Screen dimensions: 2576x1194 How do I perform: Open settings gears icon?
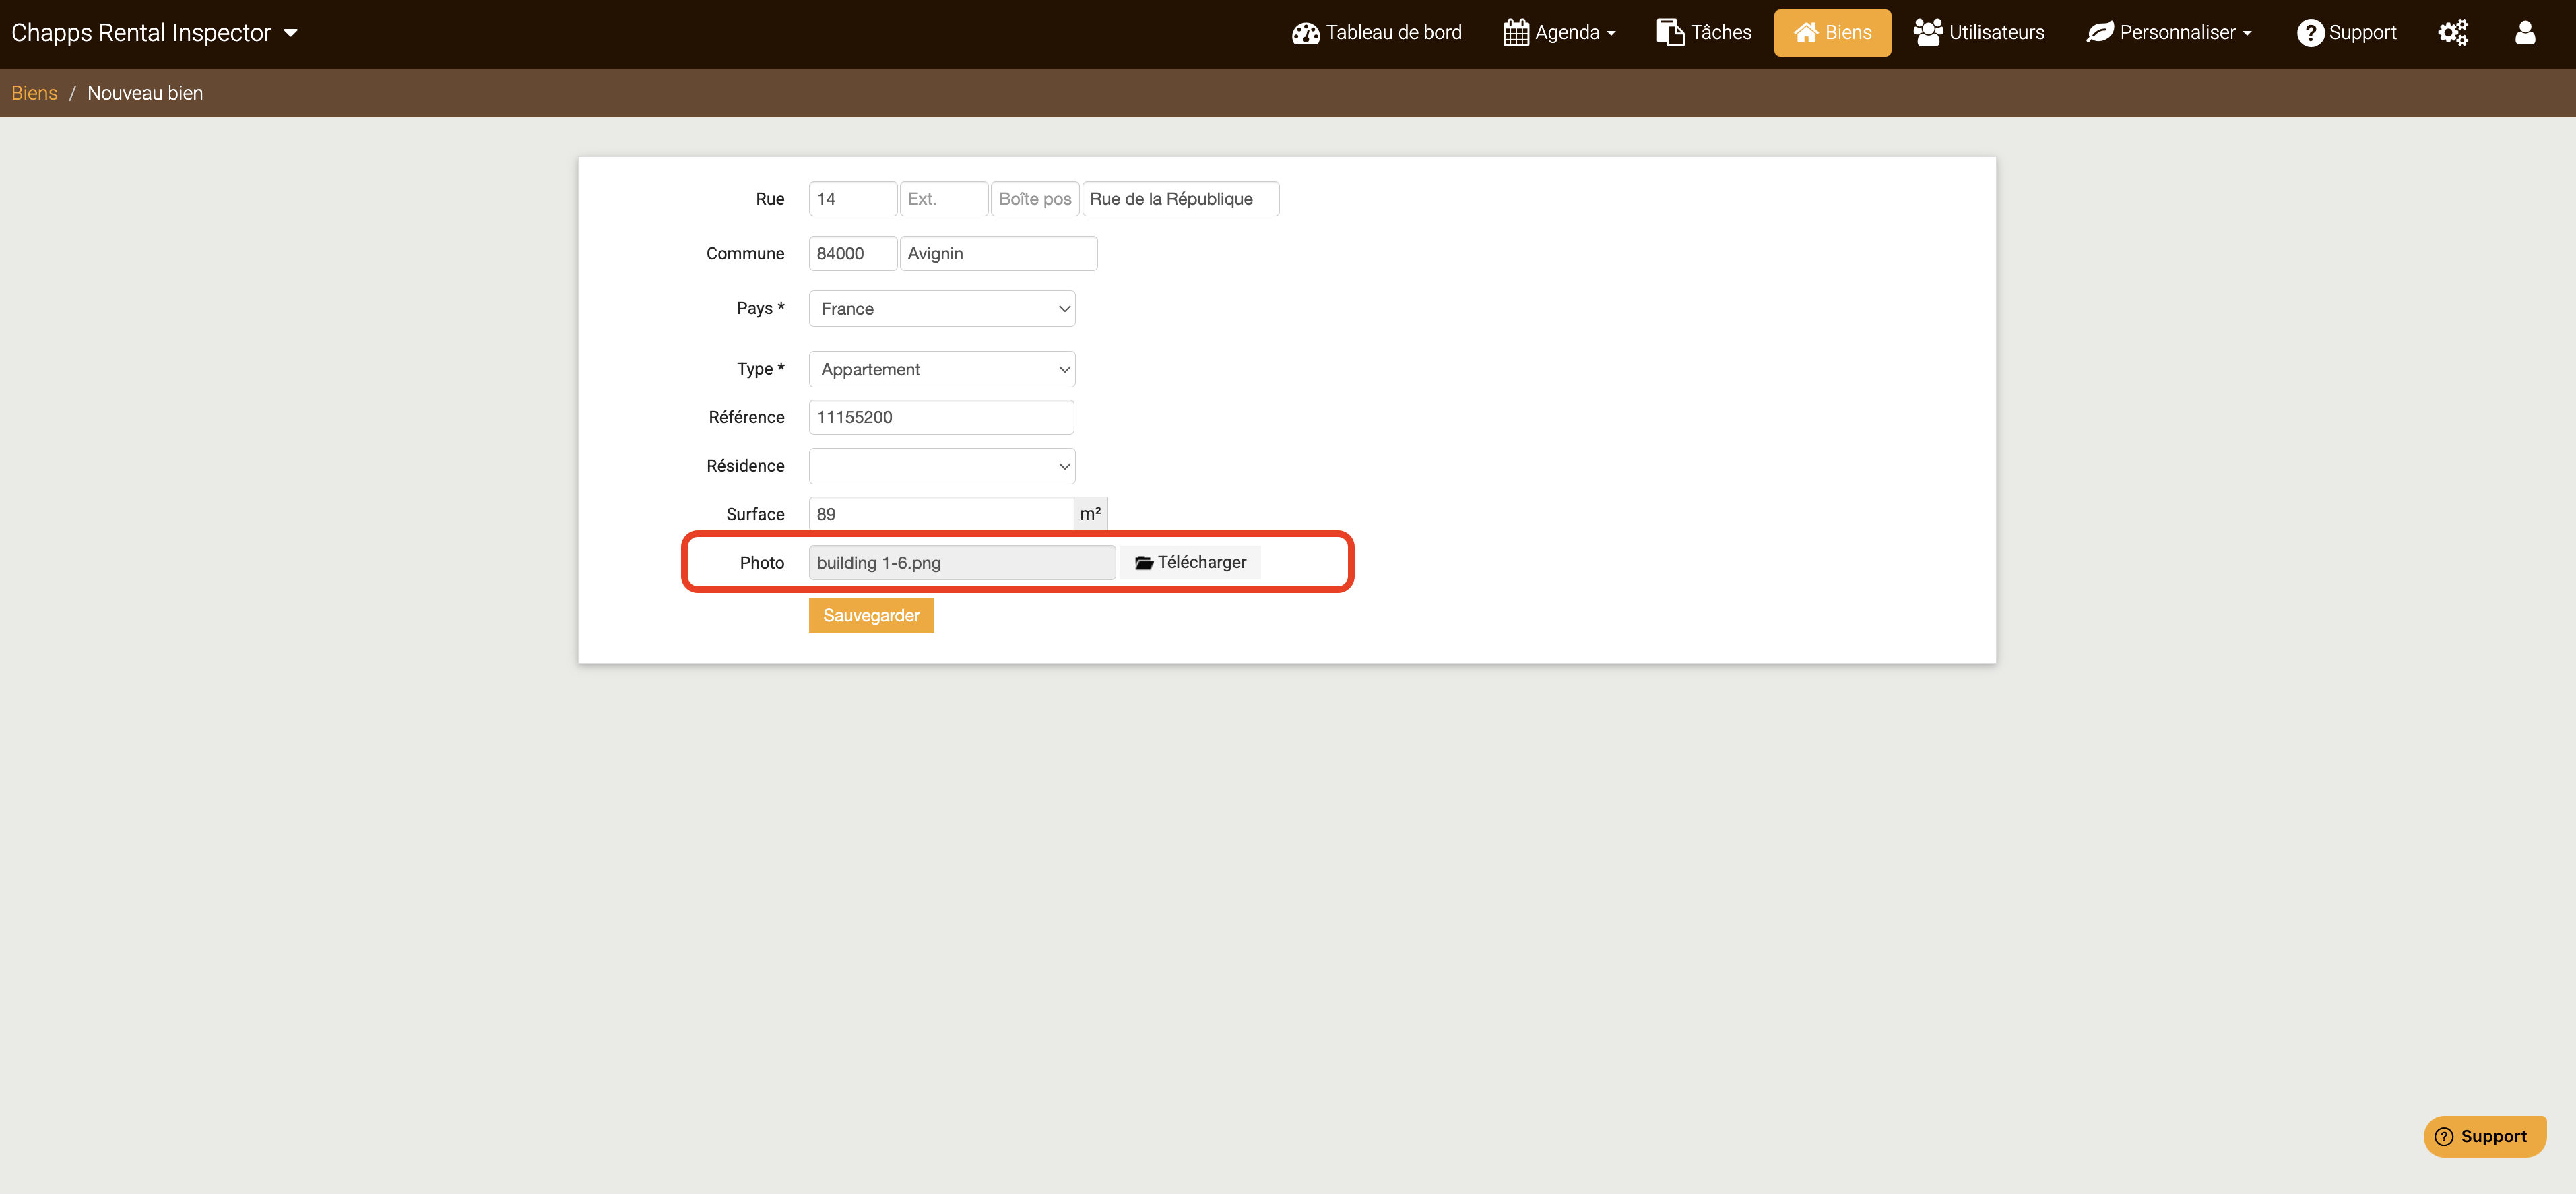pyautogui.click(x=2453, y=33)
